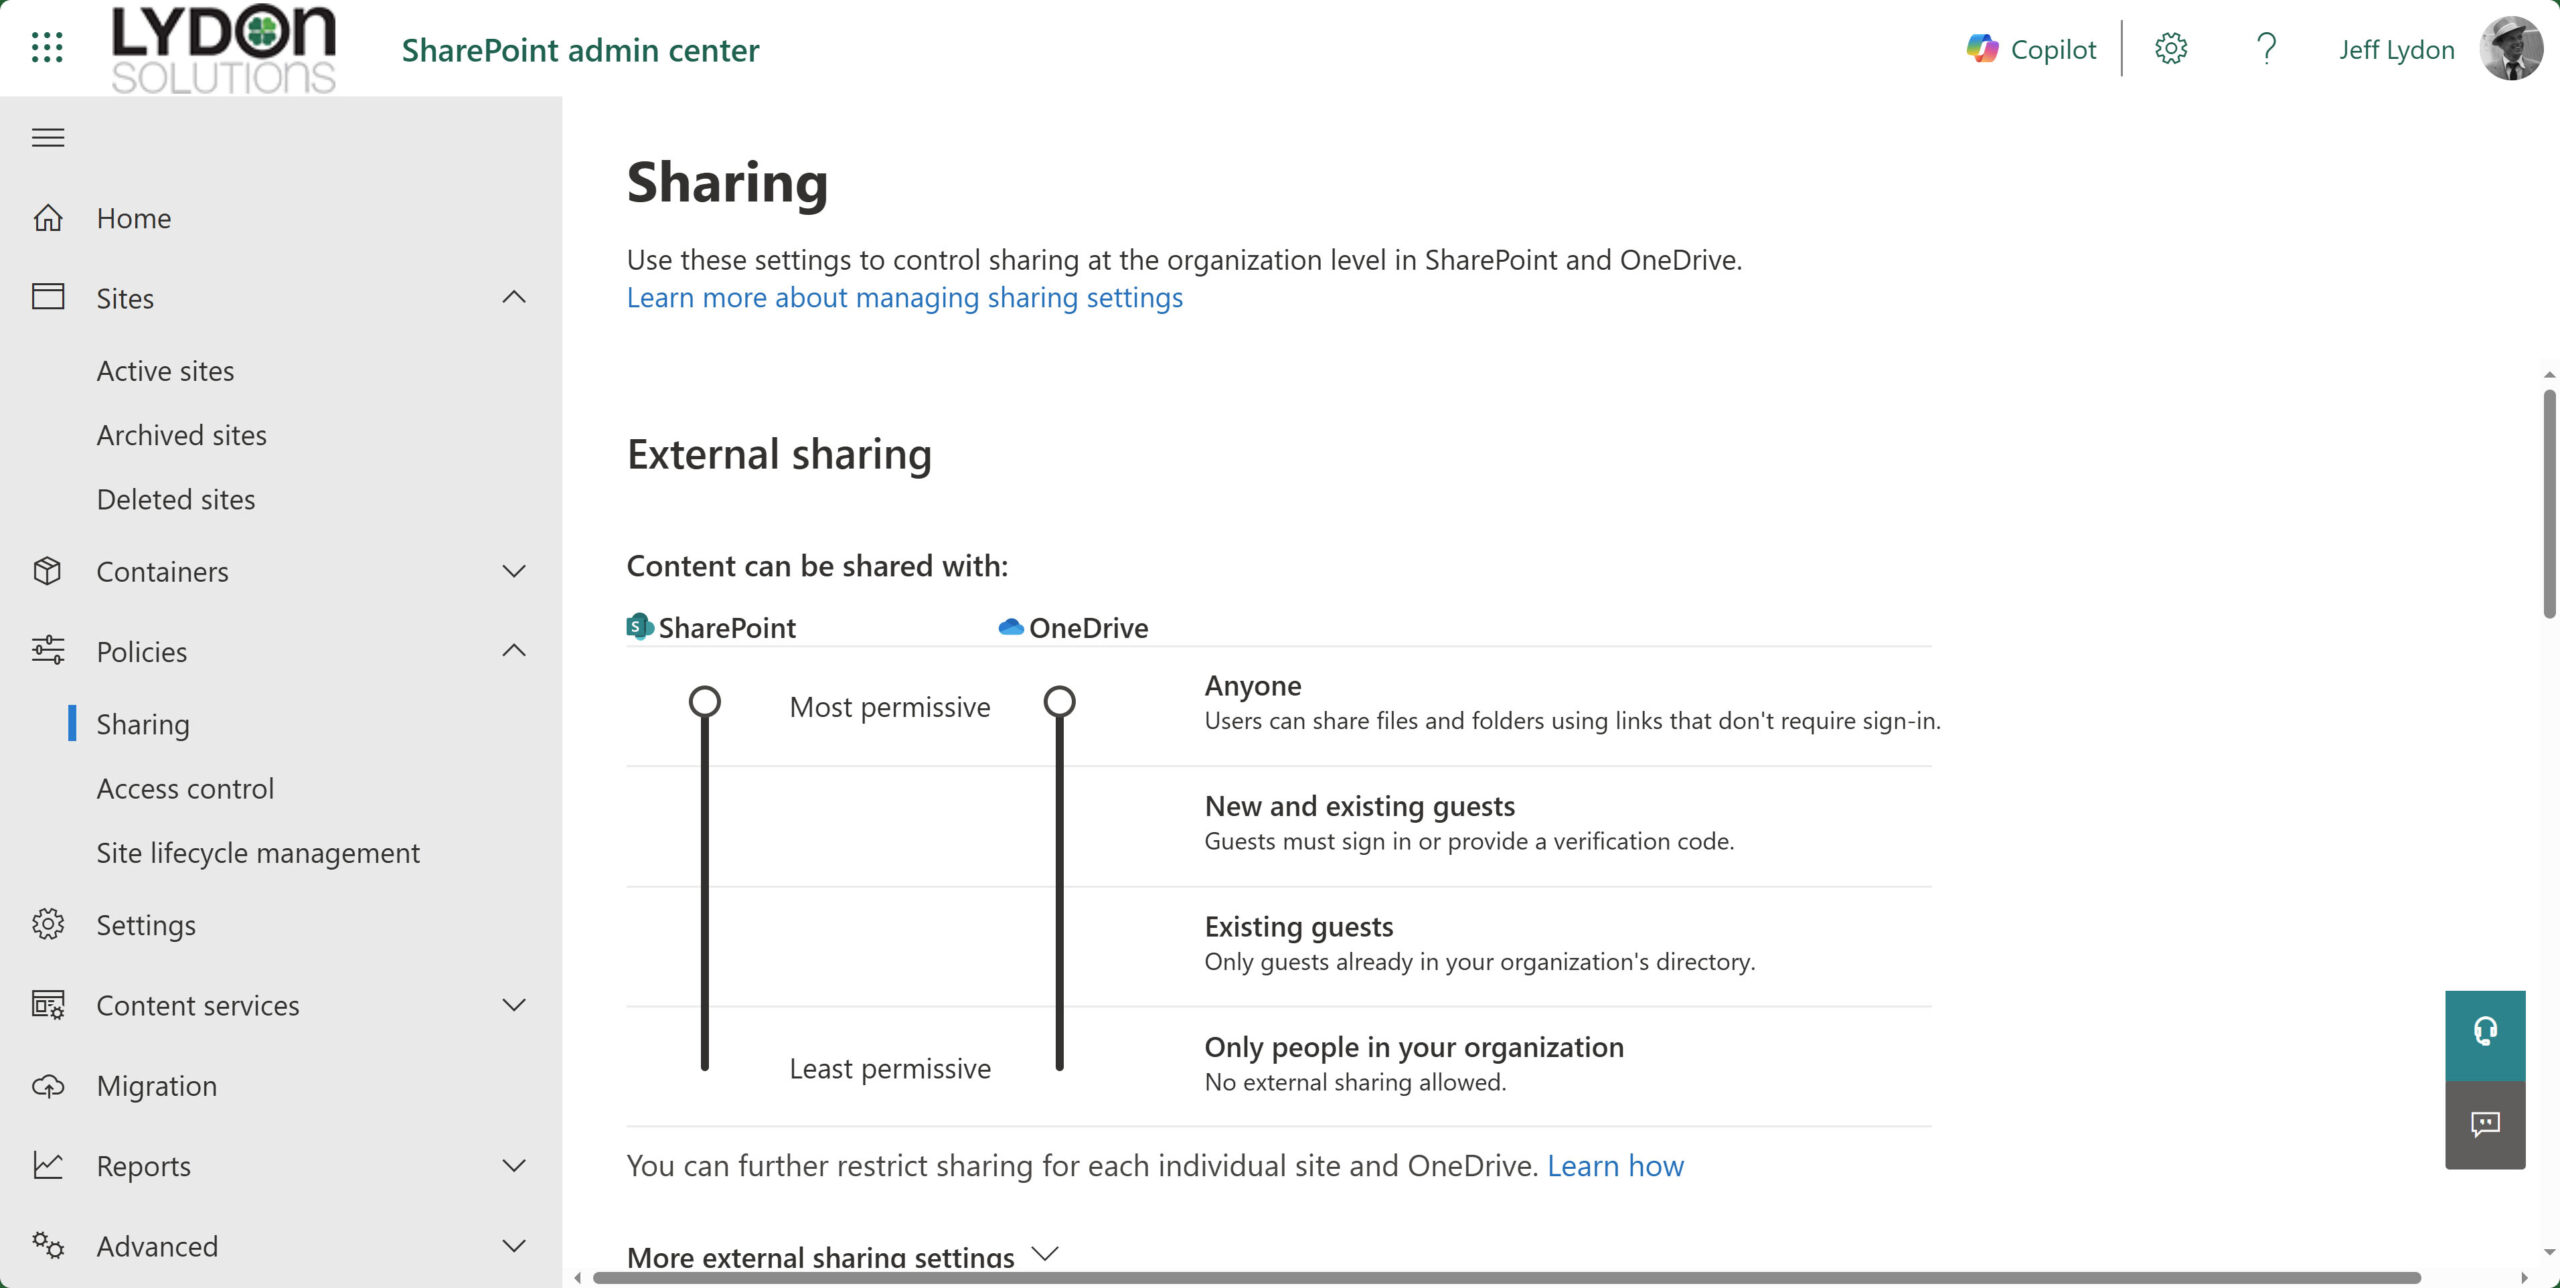Open Jeff Lydon's profile picture menu
The width and height of the screenshot is (2560, 1288).
point(2511,48)
